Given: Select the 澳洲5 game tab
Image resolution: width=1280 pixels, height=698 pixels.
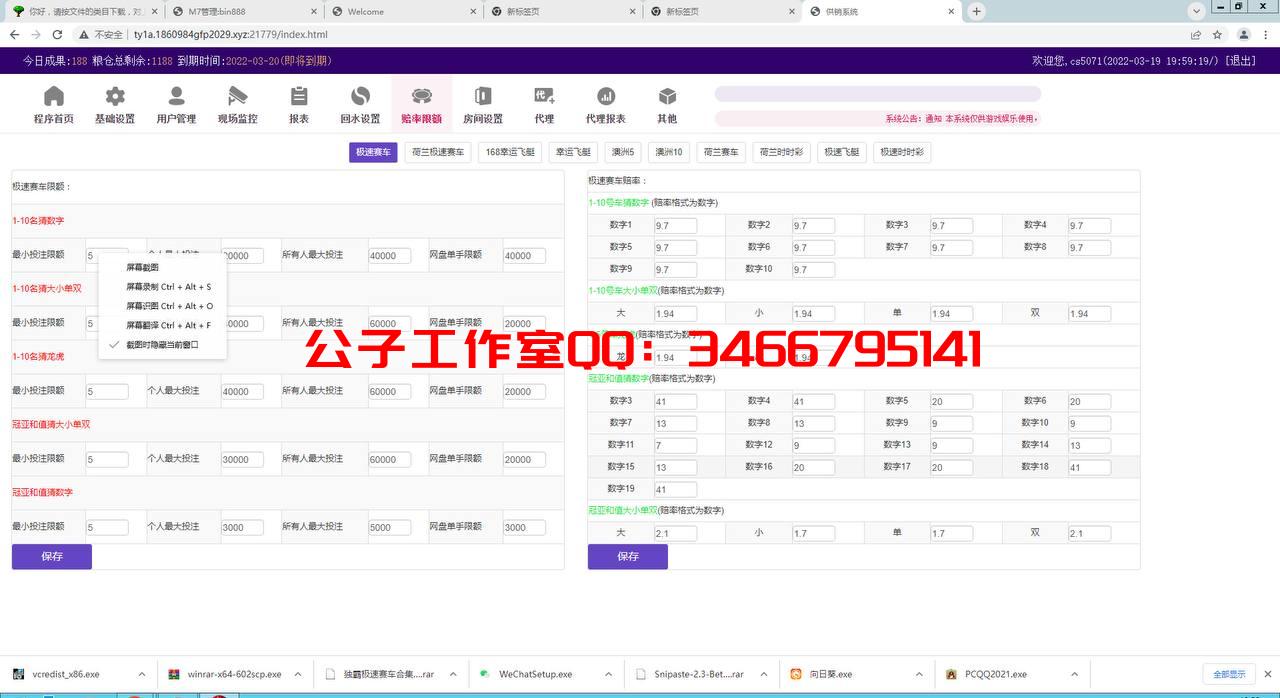Looking at the screenshot, I should (x=623, y=152).
